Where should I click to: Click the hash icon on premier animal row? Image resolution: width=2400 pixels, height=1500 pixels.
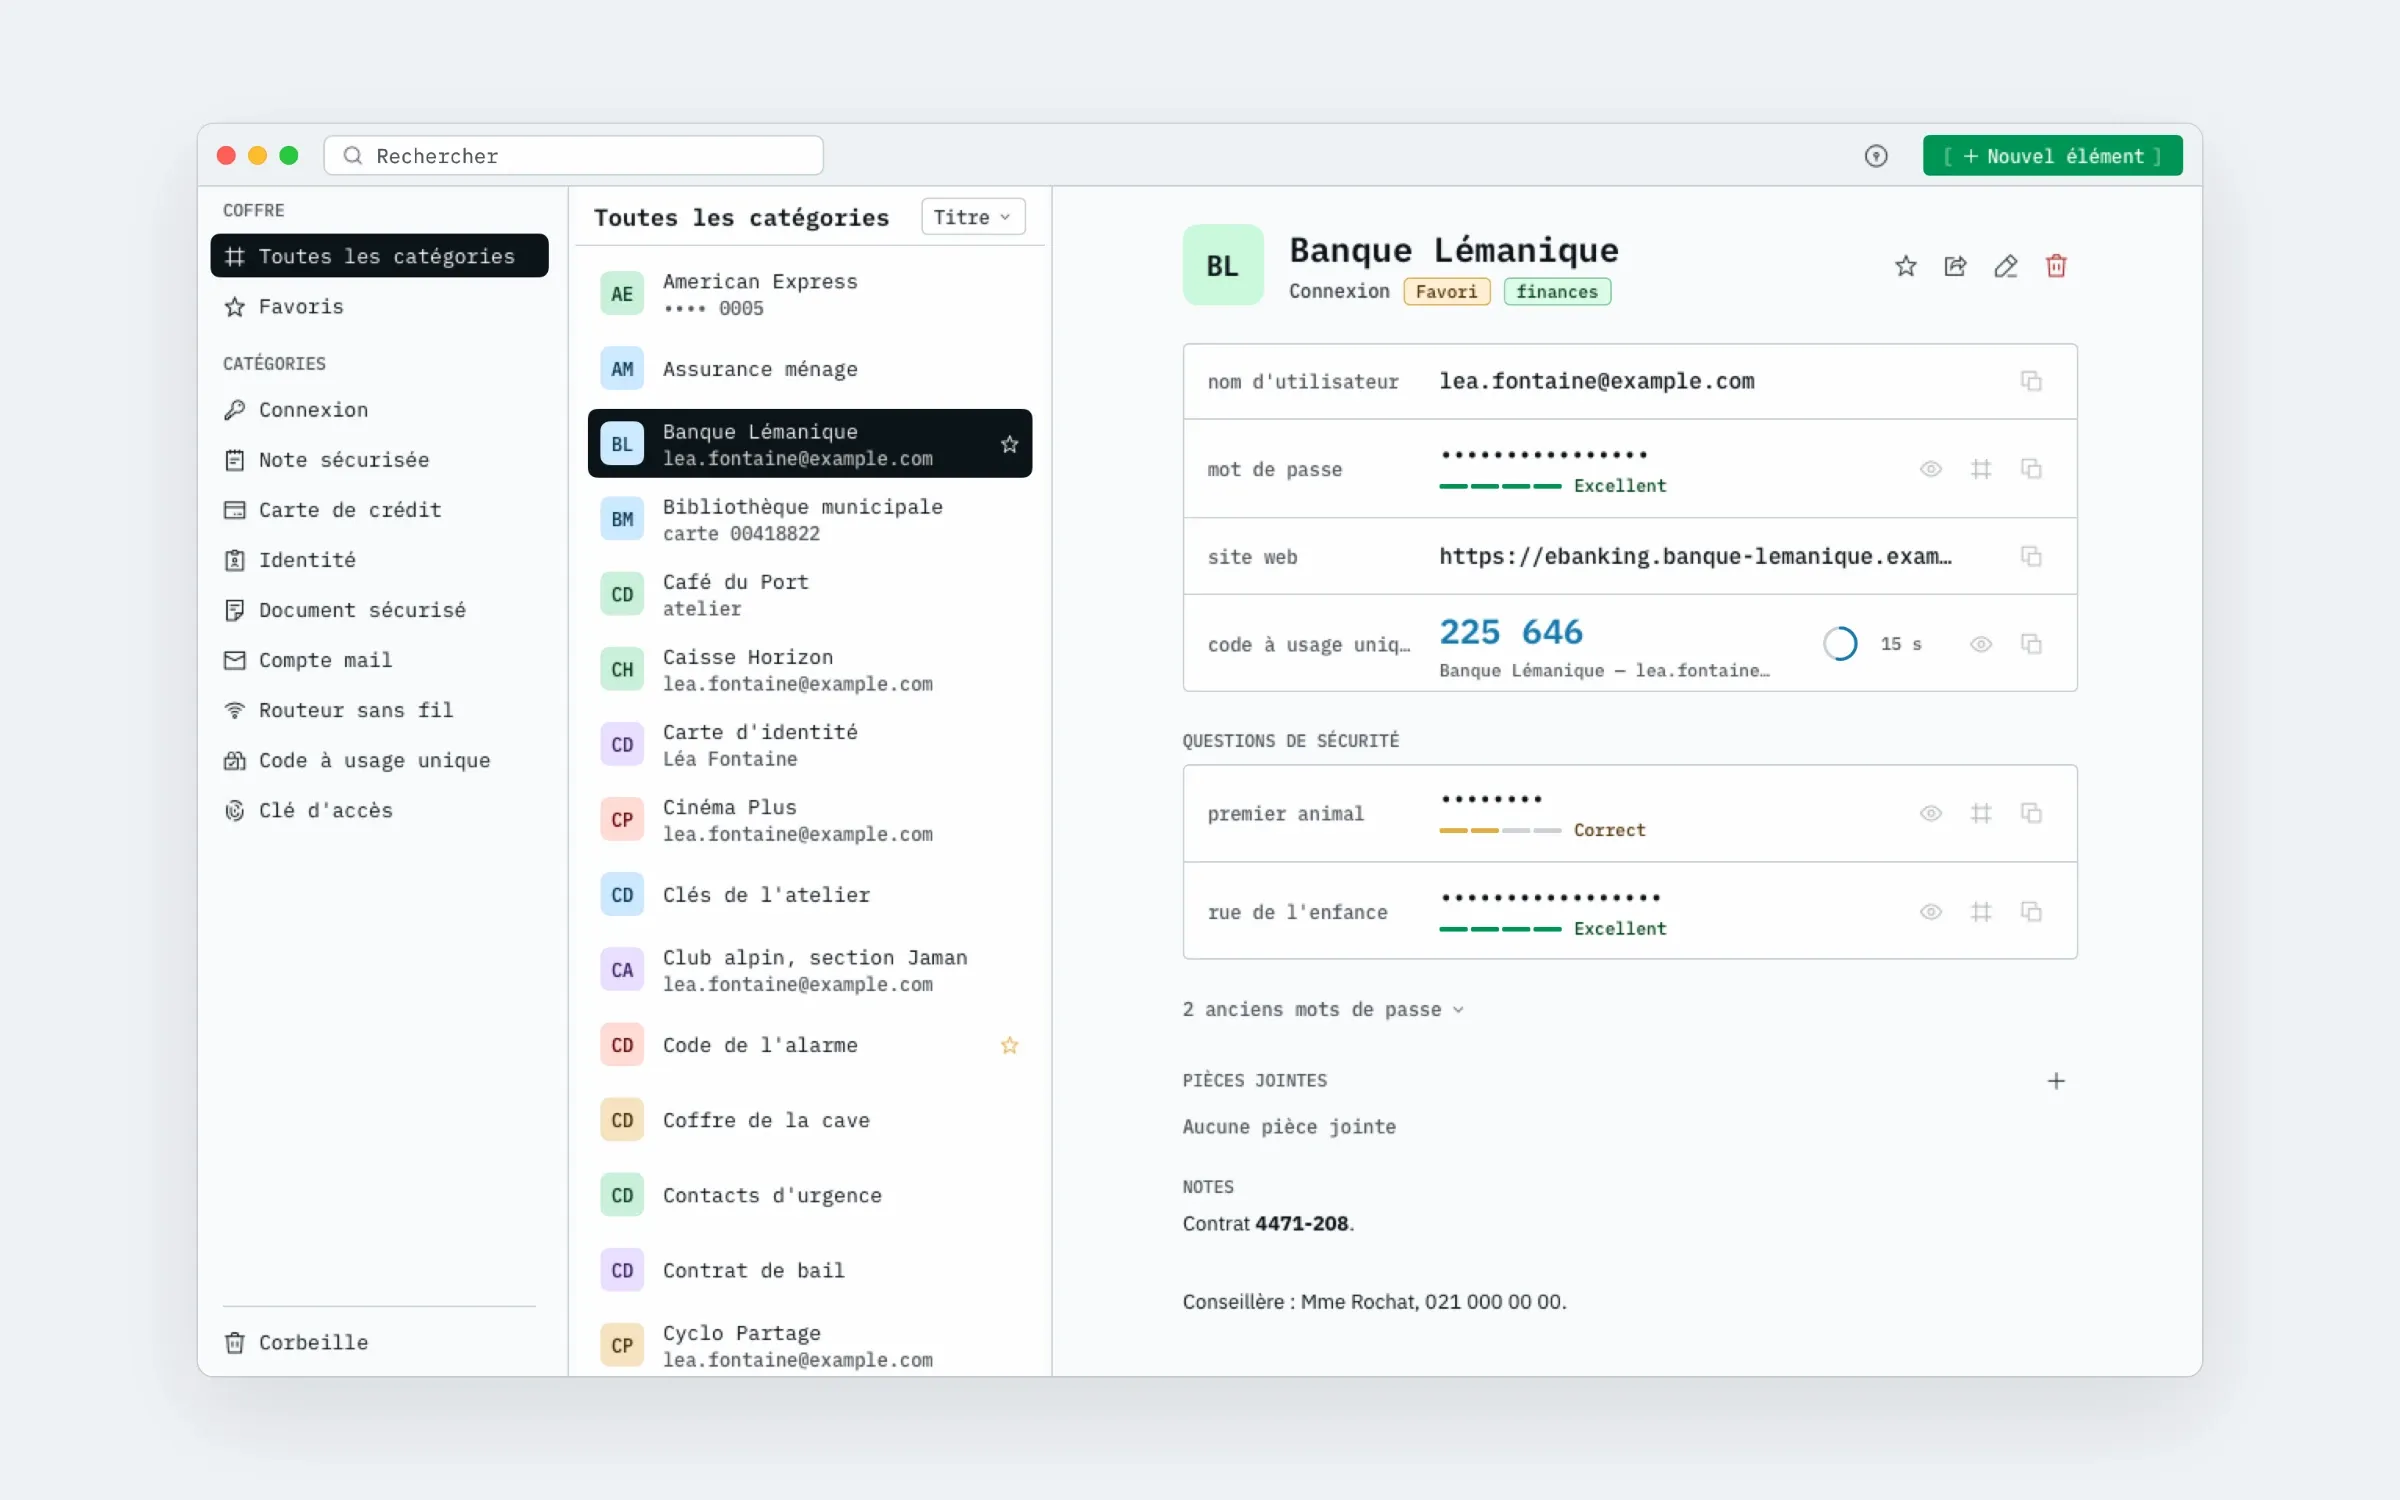[x=1981, y=813]
